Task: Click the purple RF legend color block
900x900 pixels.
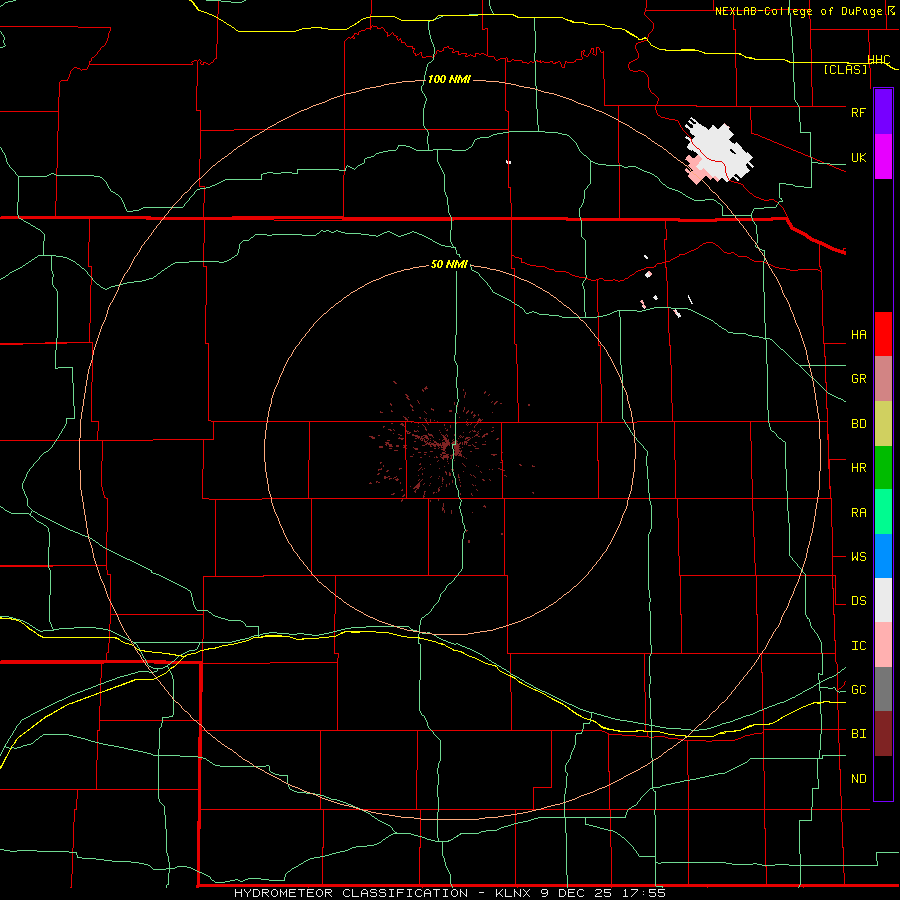Action: pyautogui.click(x=883, y=112)
